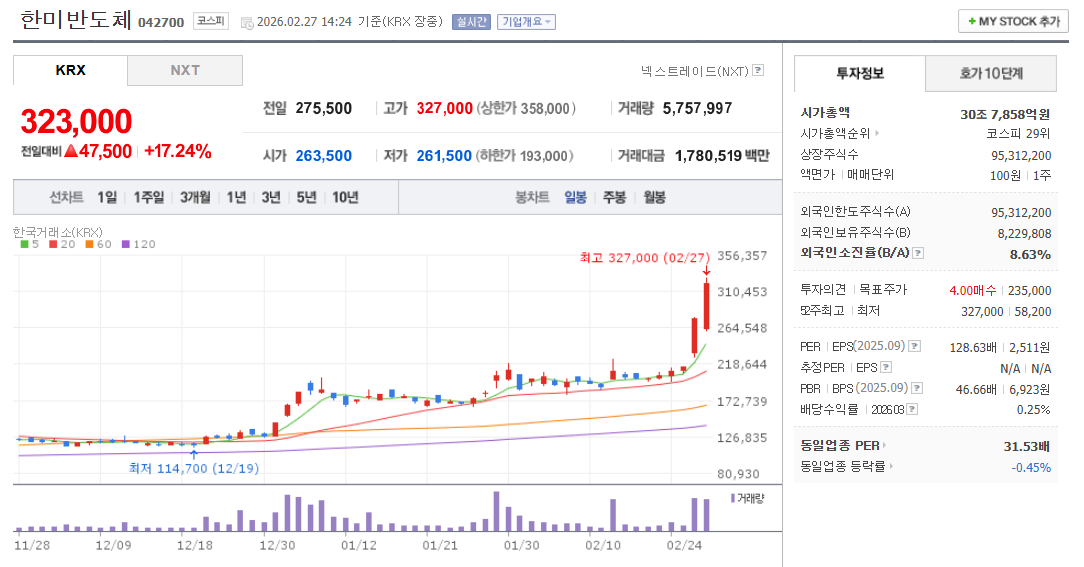Select the 1년 line chart period
Viewport: 1084px width, 567px height.
pyautogui.click(x=236, y=198)
